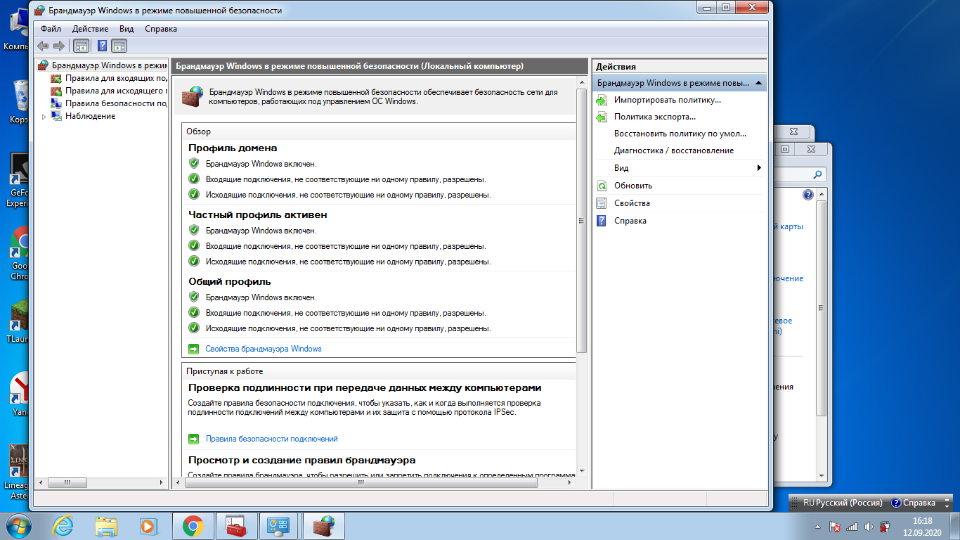Click the Forward arrow toolbar button
Screen dimensions: 960x540
[59, 46]
